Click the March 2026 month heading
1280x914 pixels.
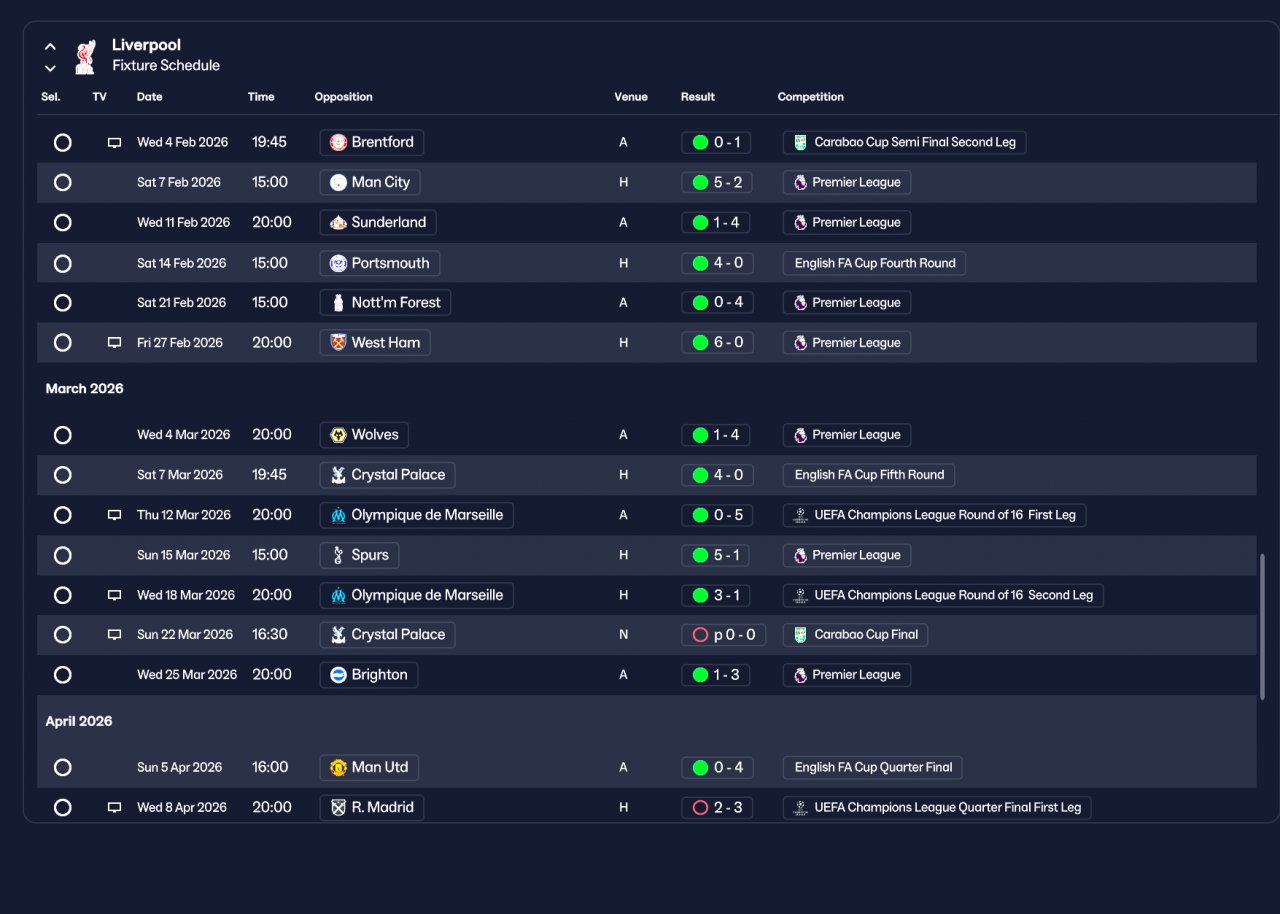(x=84, y=388)
